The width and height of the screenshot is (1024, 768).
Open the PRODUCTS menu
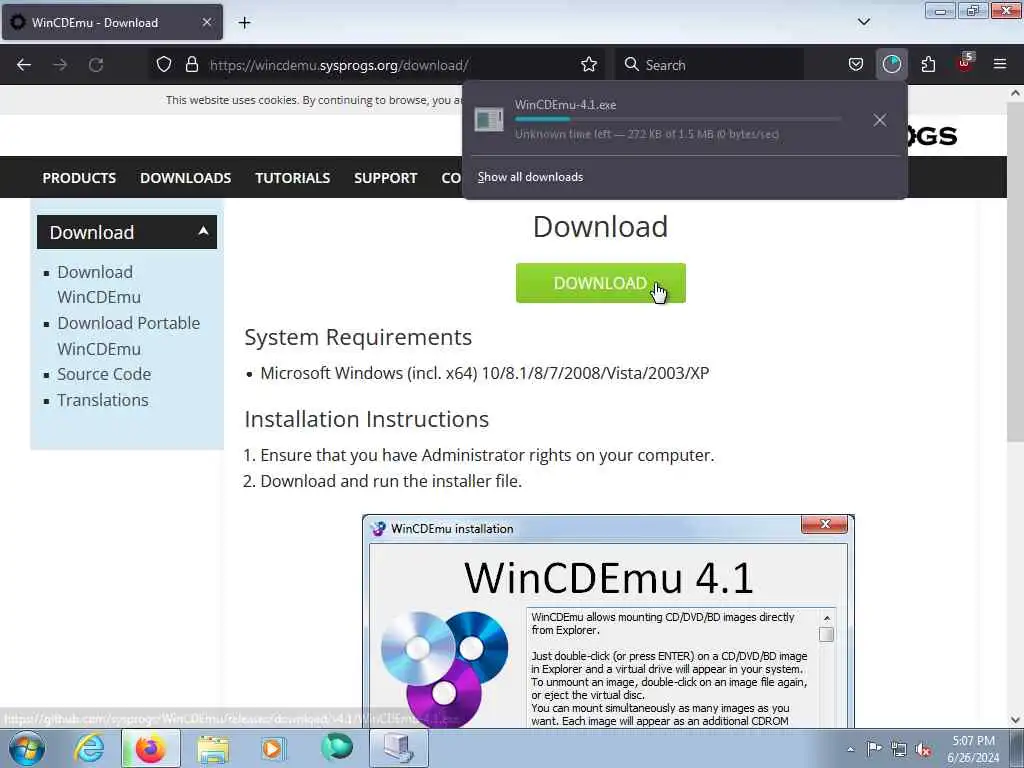79,178
